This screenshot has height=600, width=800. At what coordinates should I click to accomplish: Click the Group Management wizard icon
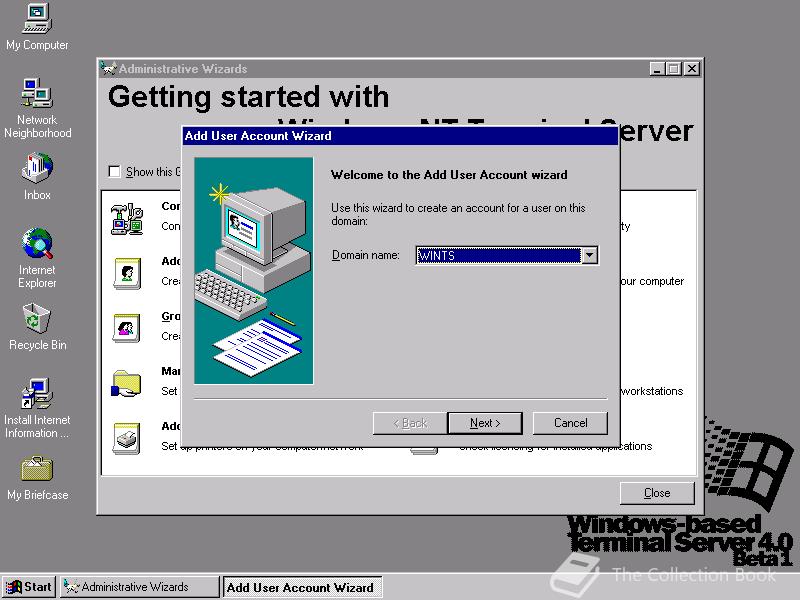pyautogui.click(x=127, y=328)
